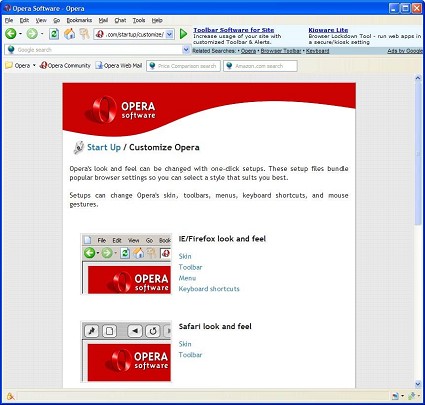Expand the Opera bookmarks folder arrow
This screenshot has height=405, width=425.
point(34,65)
